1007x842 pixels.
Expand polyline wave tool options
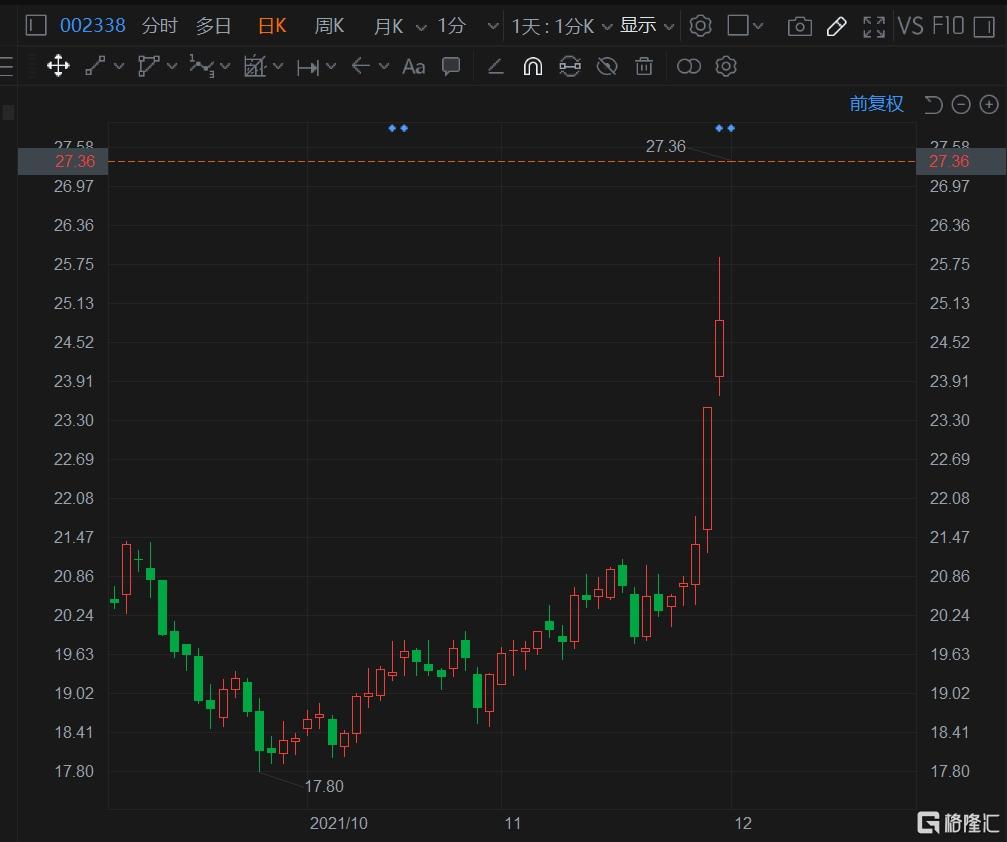tap(225, 66)
